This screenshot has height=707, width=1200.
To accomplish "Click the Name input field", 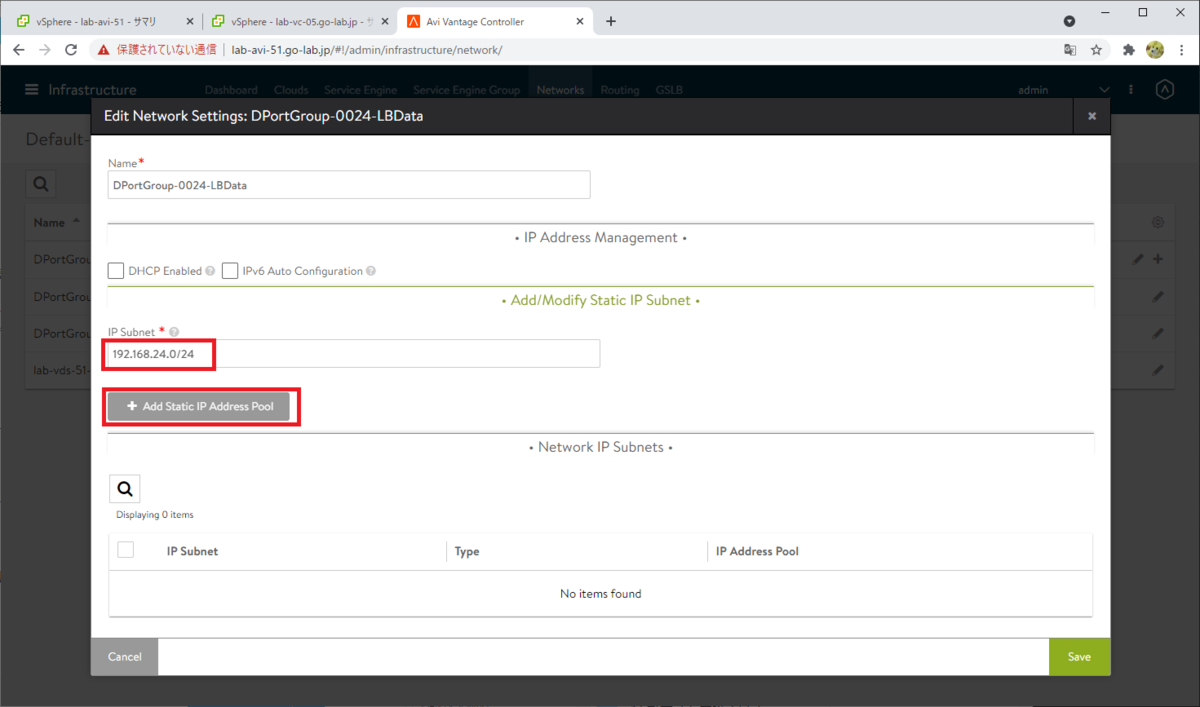I will [349, 185].
